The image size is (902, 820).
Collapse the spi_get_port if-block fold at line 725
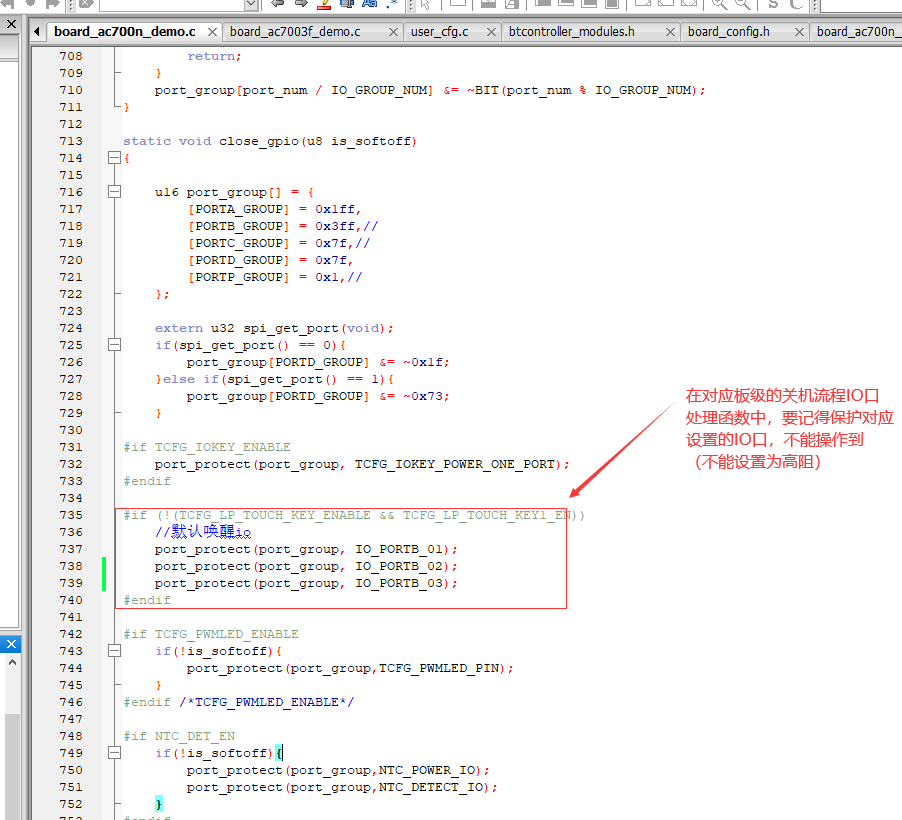tap(114, 345)
